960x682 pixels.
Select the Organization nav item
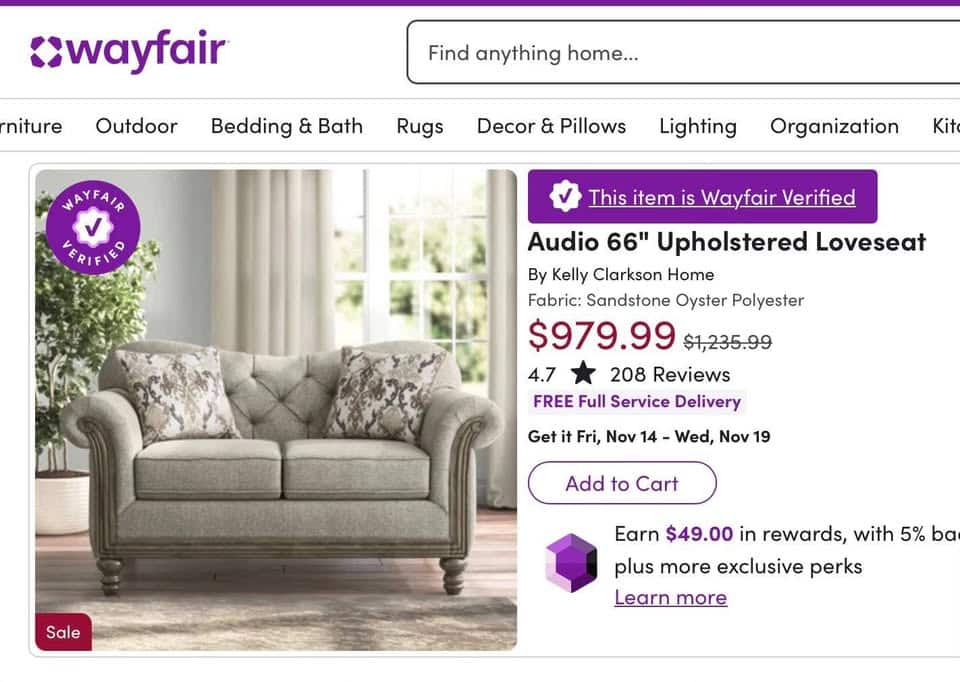(x=833, y=126)
